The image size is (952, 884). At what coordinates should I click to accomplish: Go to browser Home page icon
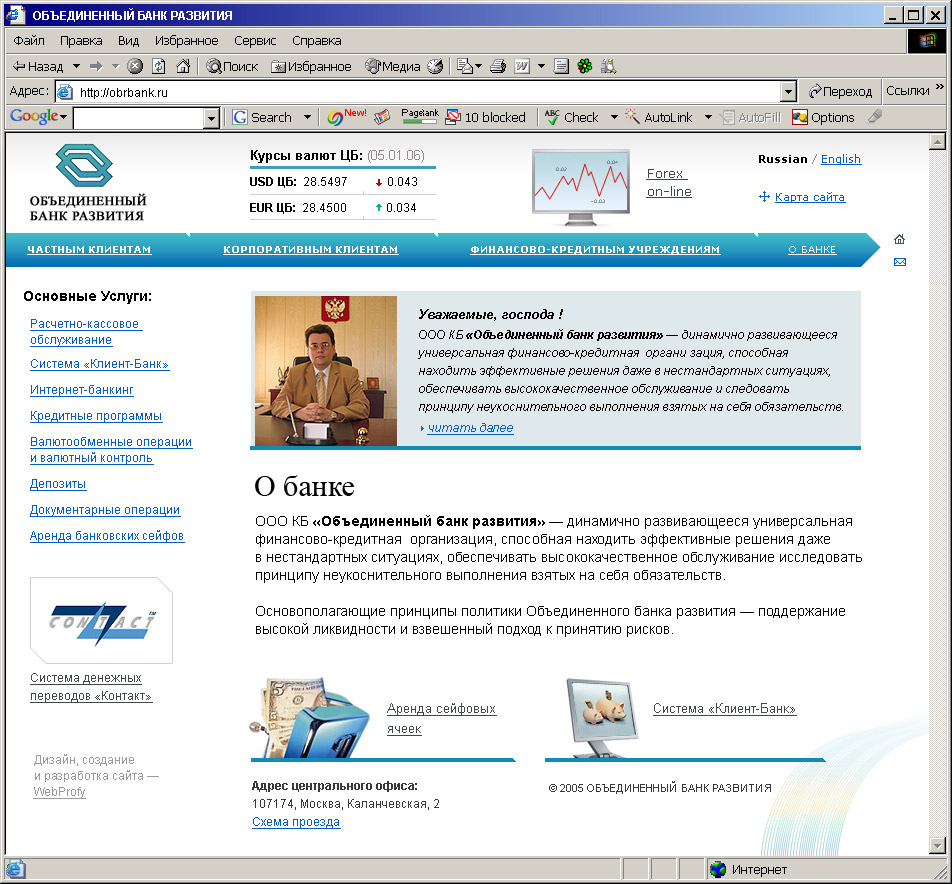pyautogui.click(x=183, y=66)
